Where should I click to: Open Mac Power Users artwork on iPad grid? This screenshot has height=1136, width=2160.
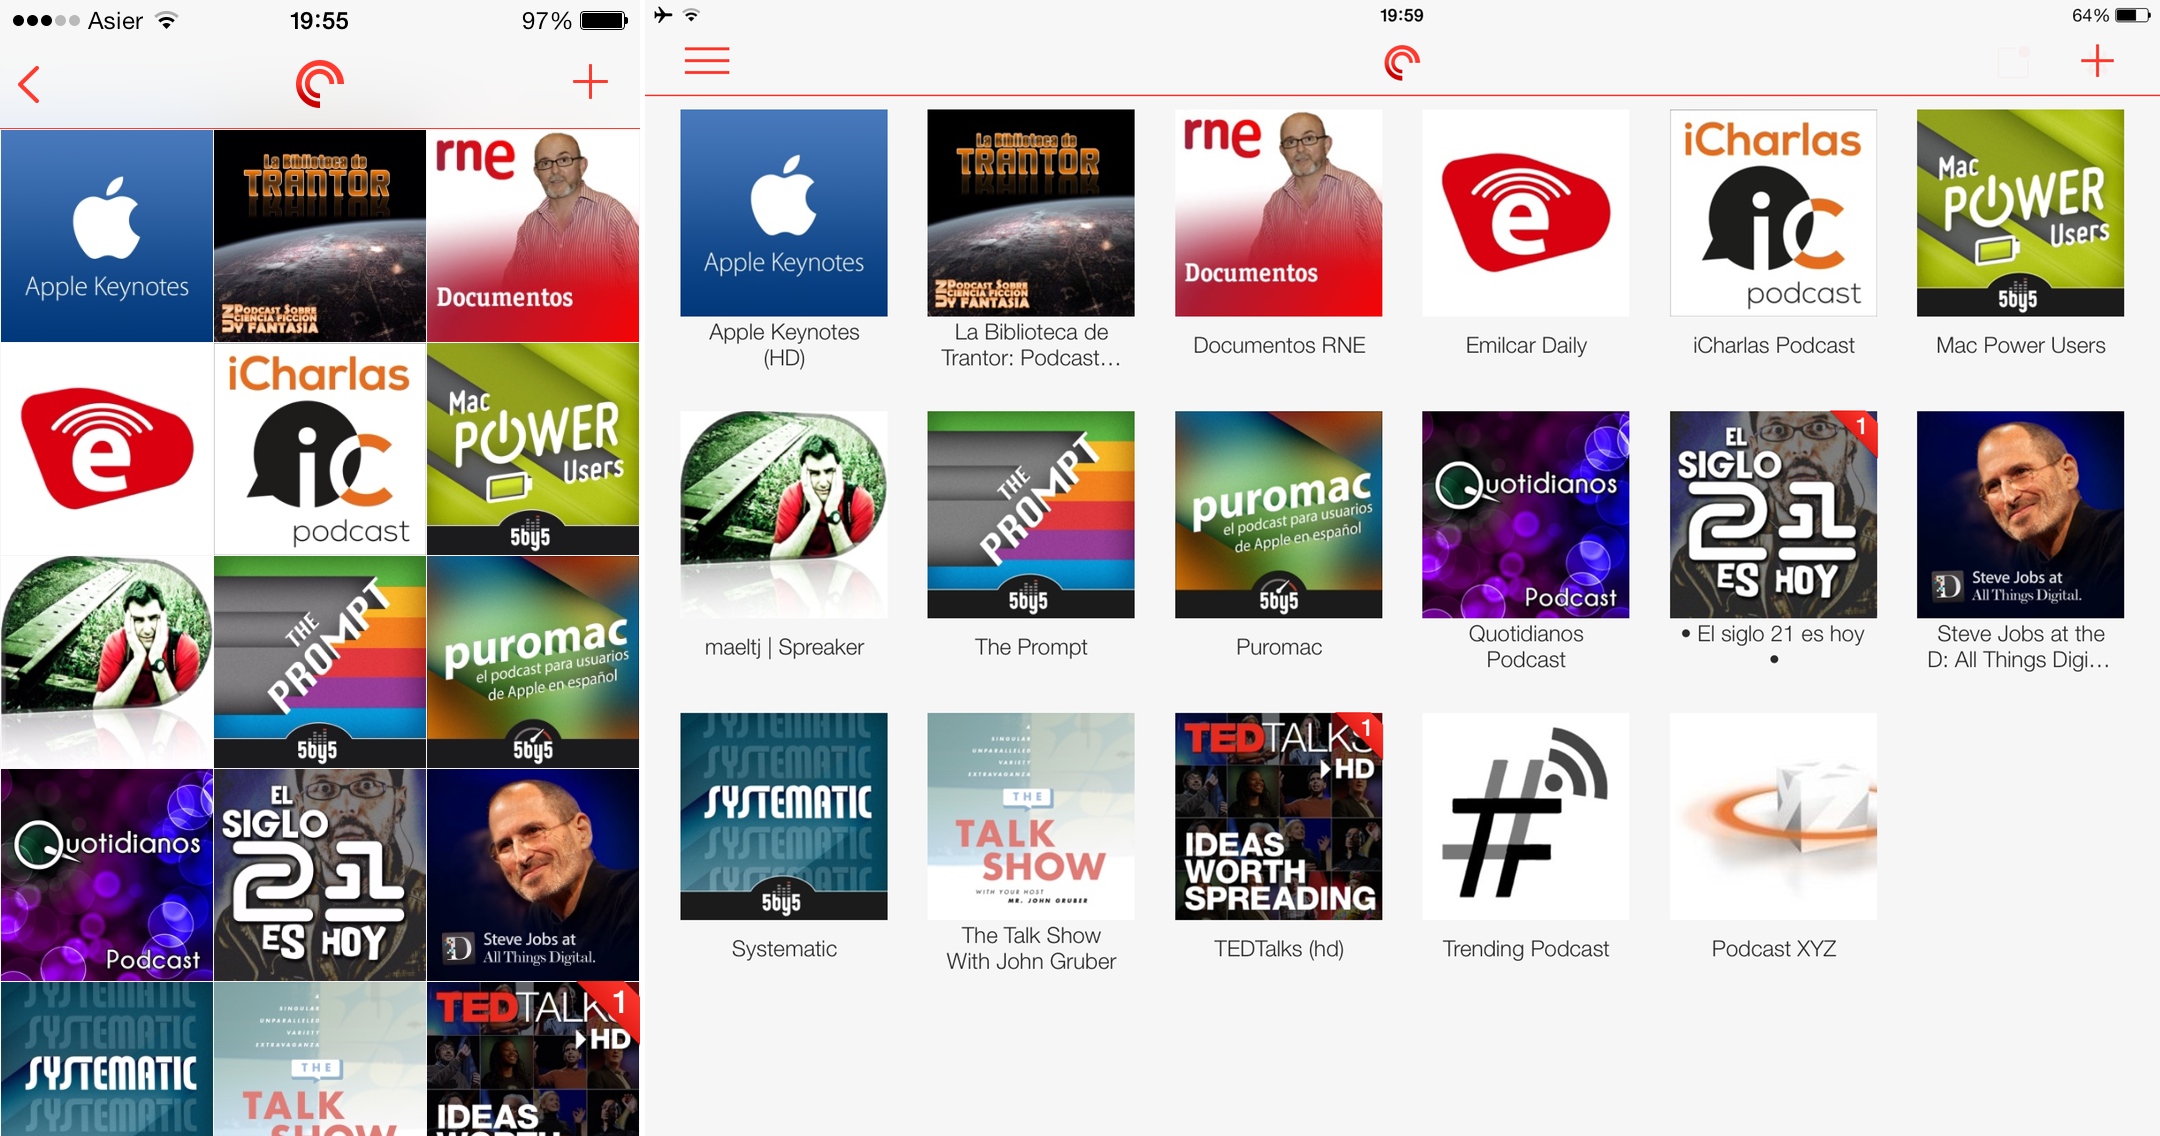[2020, 213]
